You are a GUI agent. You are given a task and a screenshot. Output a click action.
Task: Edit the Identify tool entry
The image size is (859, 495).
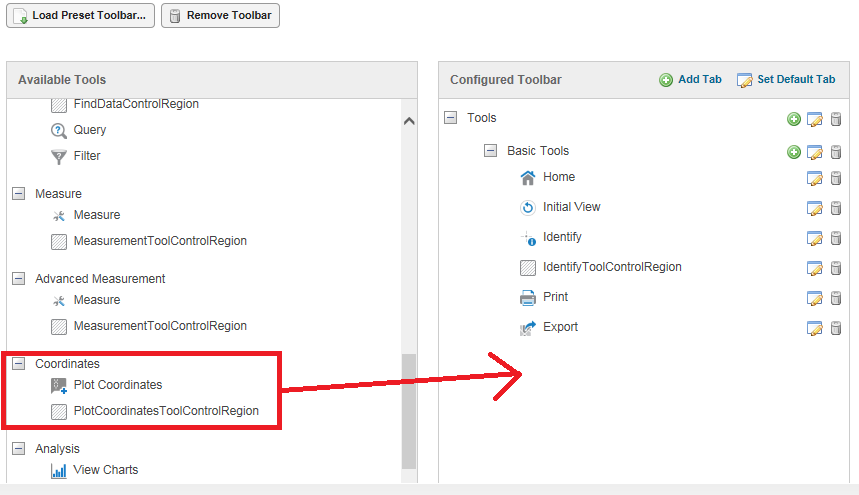(x=815, y=238)
